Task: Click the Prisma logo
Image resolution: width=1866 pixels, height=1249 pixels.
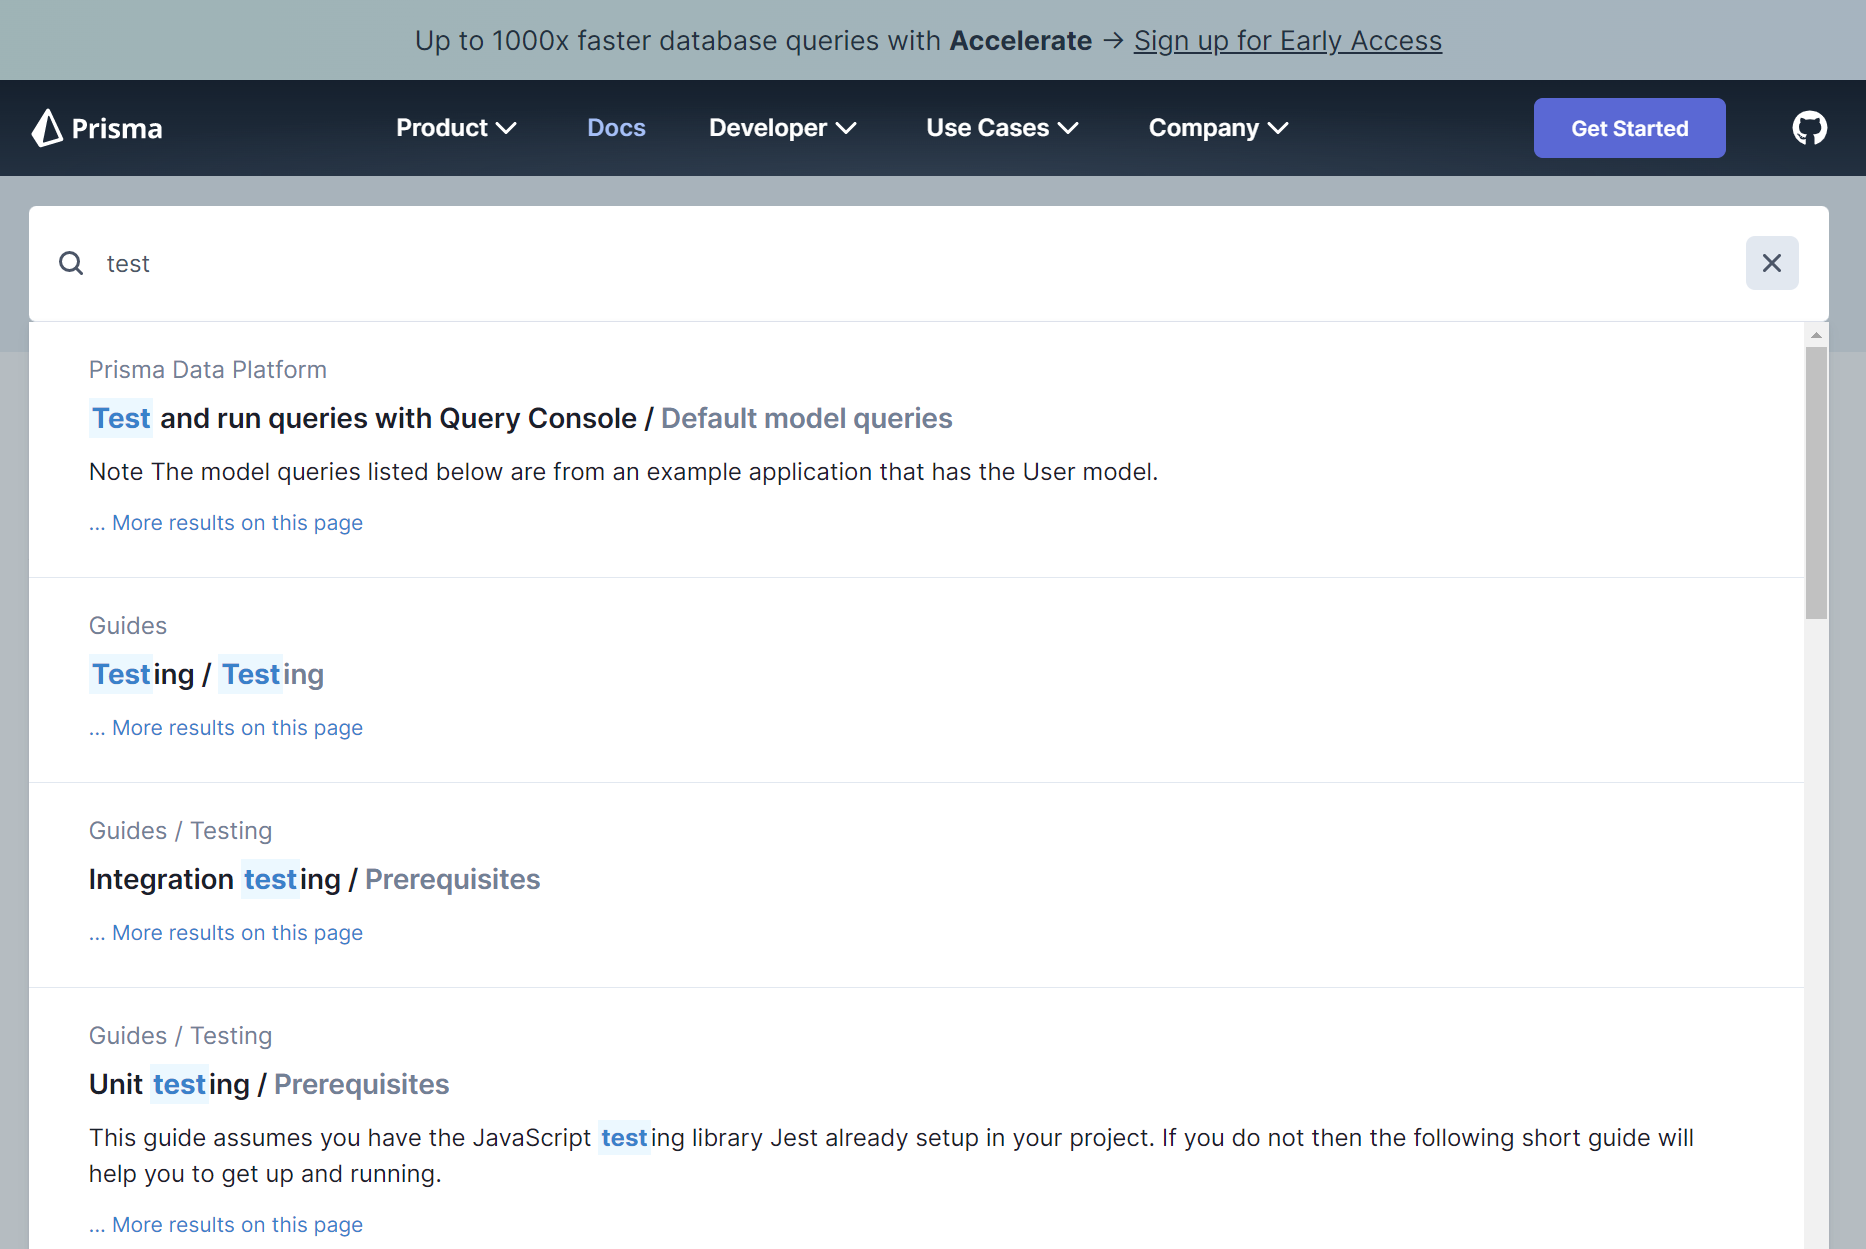Action: tap(96, 128)
